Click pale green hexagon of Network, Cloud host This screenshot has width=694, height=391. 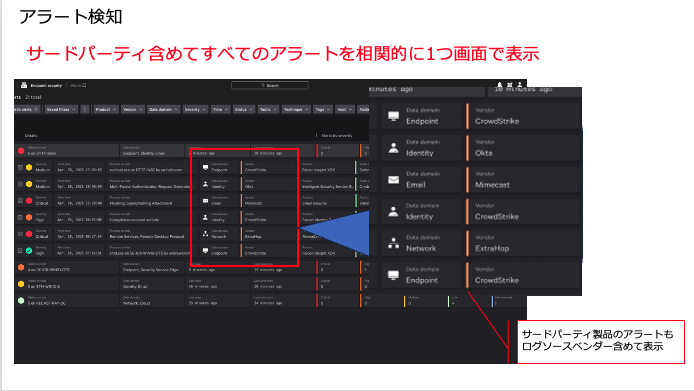pos(21,301)
